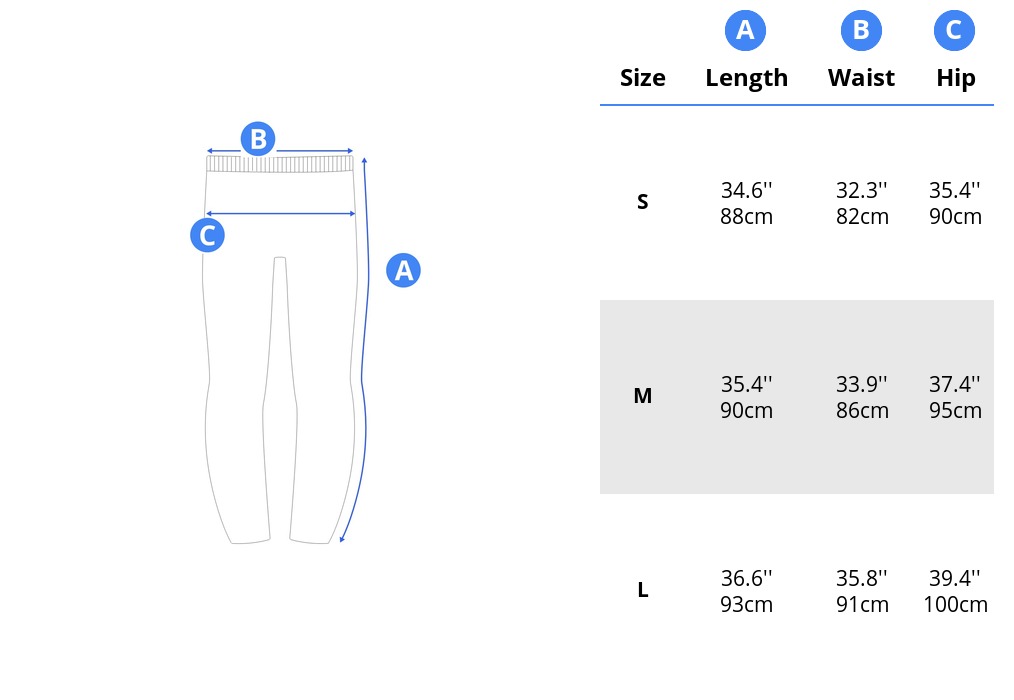Viewport: 1014px width, 700px height.
Task: Click the 82cm waist value for size S
Action: coord(862,216)
